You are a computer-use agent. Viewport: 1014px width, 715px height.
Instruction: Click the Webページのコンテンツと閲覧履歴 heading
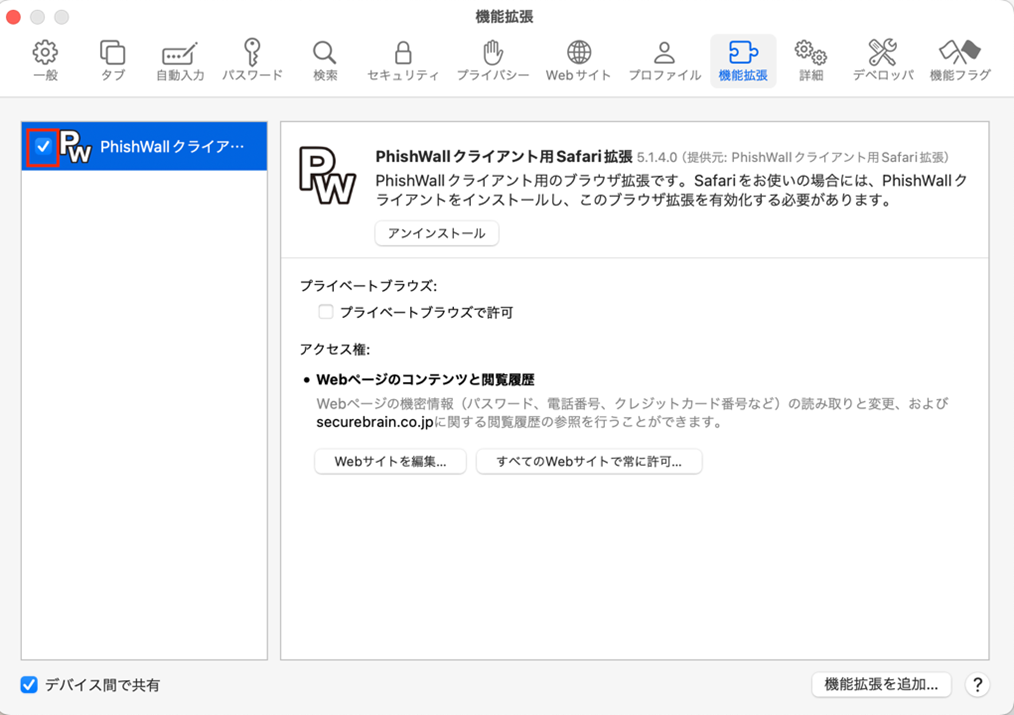point(425,379)
